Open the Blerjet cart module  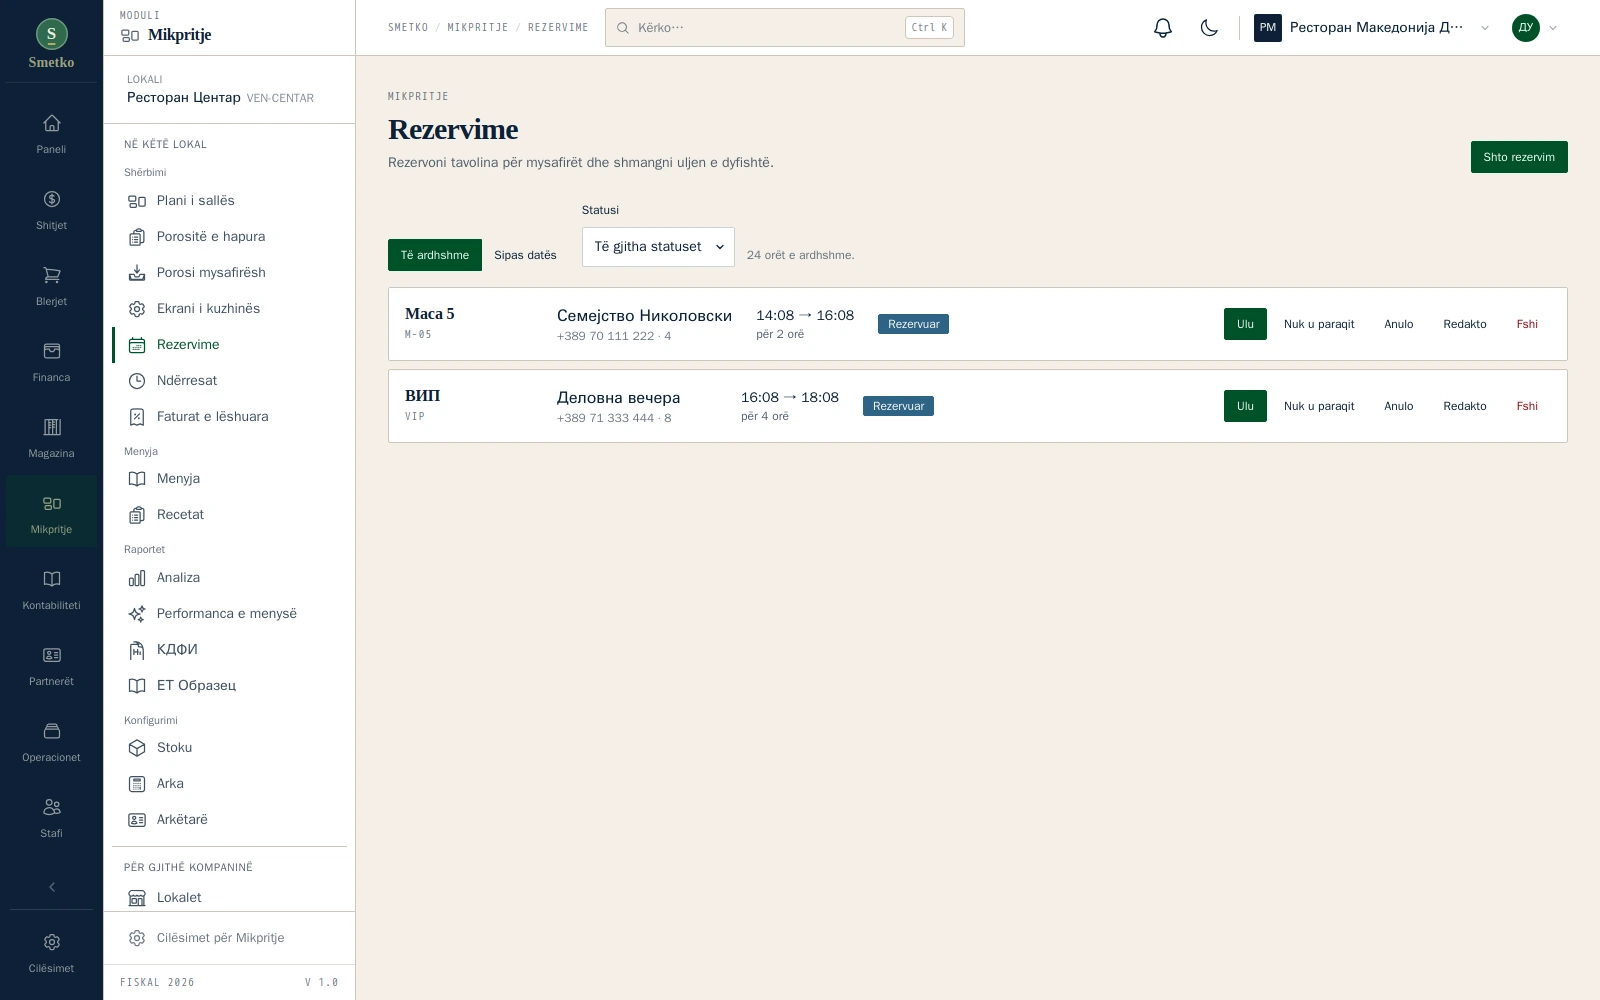tap(51, 286)
